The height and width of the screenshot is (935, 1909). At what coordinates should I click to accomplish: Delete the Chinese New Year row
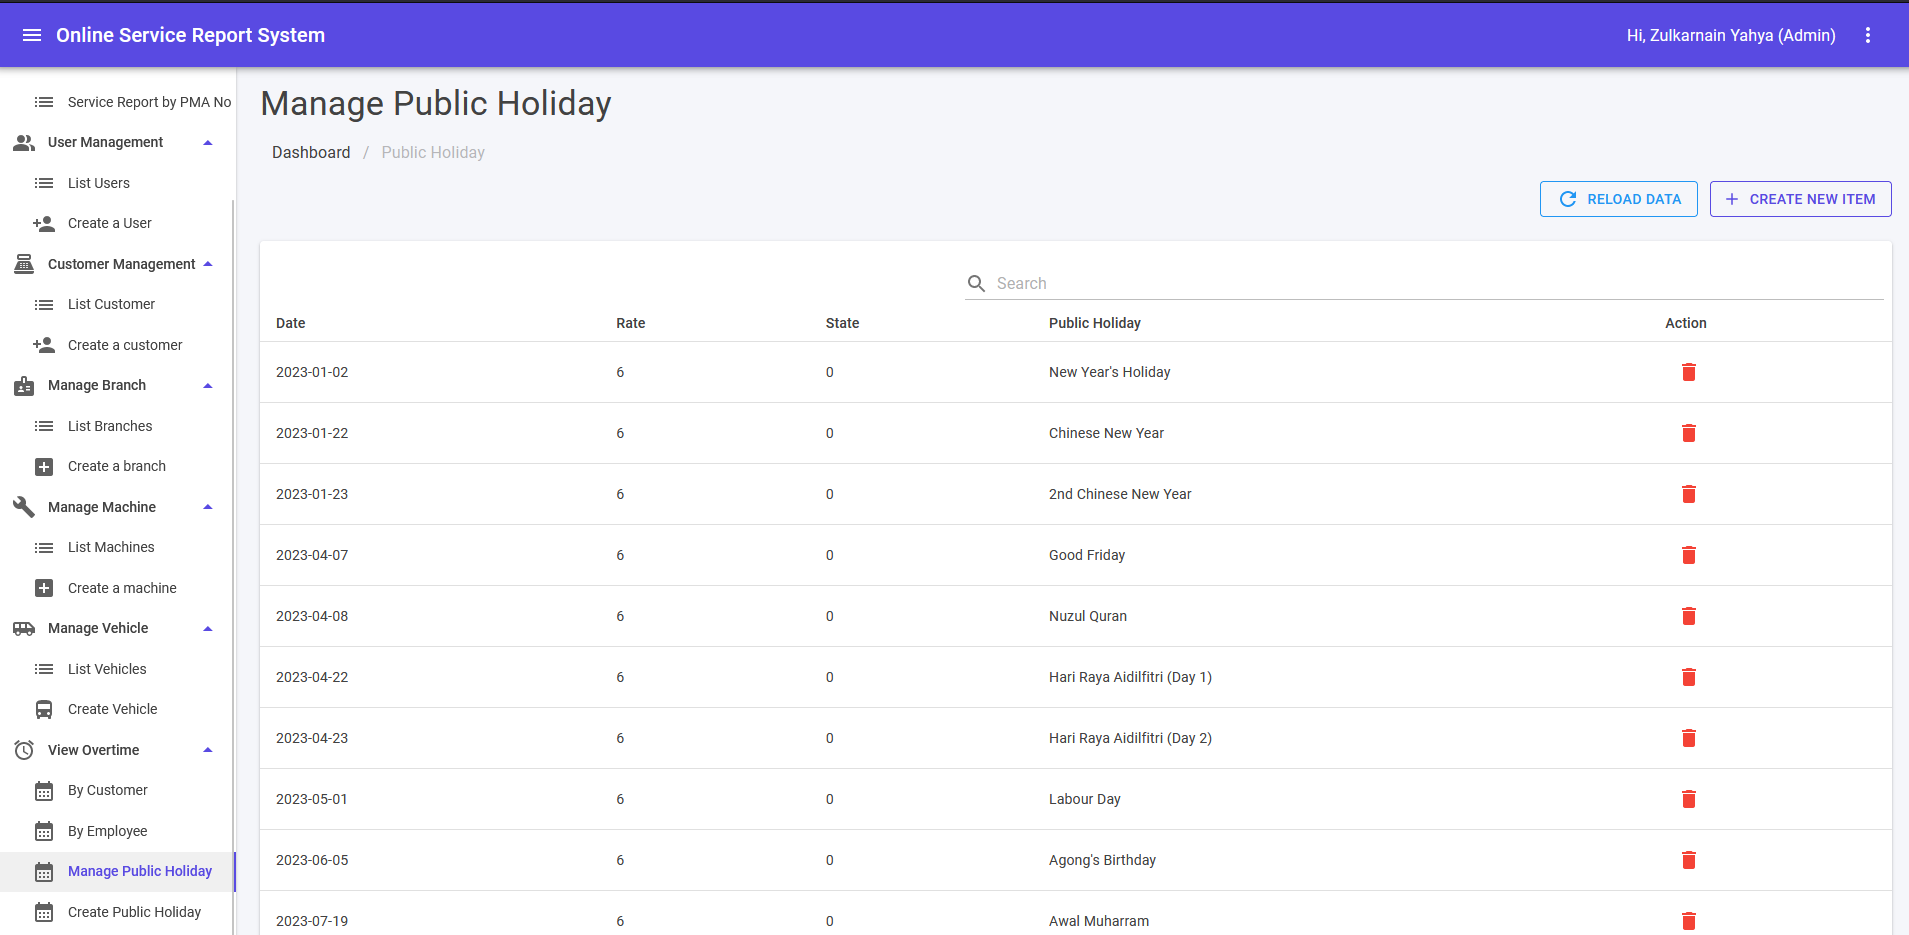(x=1689, y=433)
